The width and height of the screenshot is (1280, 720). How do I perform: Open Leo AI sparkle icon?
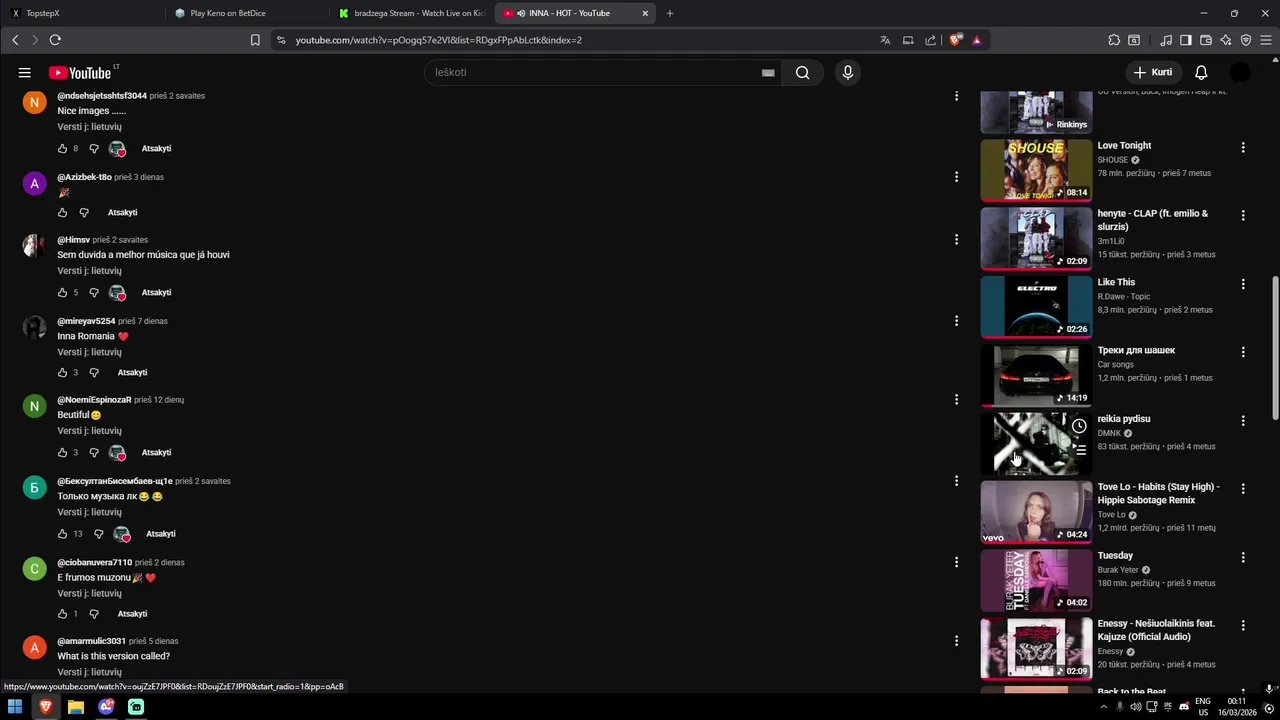coord(1226,40)
